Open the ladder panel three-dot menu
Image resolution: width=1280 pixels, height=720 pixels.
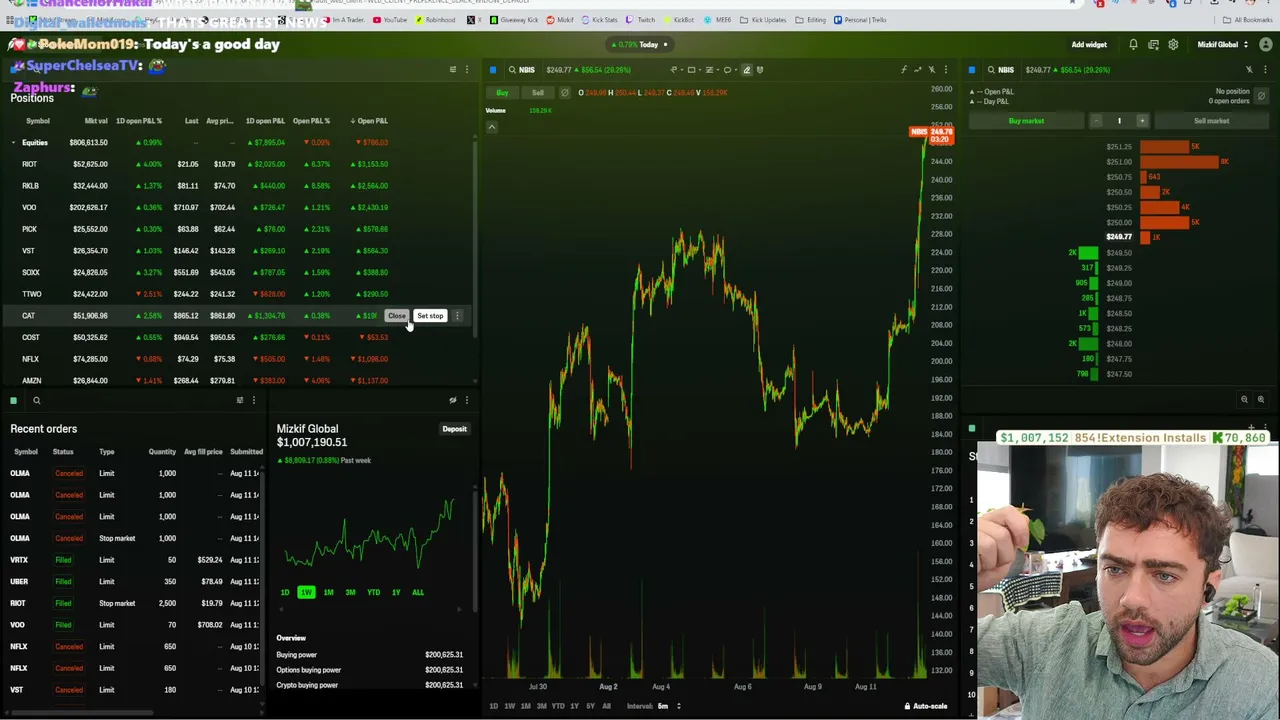(x=1263, y=70)
